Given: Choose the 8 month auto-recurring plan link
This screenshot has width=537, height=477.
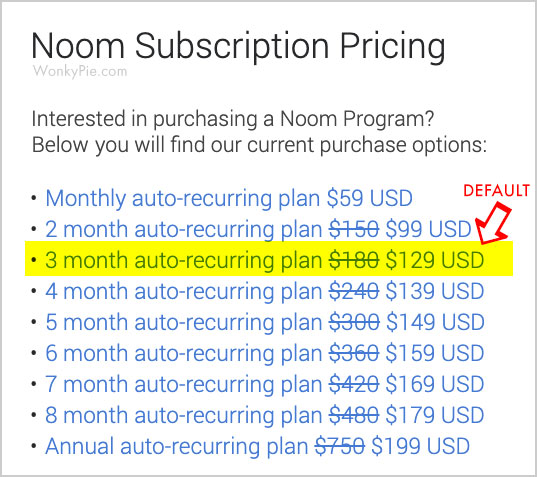Looking at the screenshot, I should [264, 415].
